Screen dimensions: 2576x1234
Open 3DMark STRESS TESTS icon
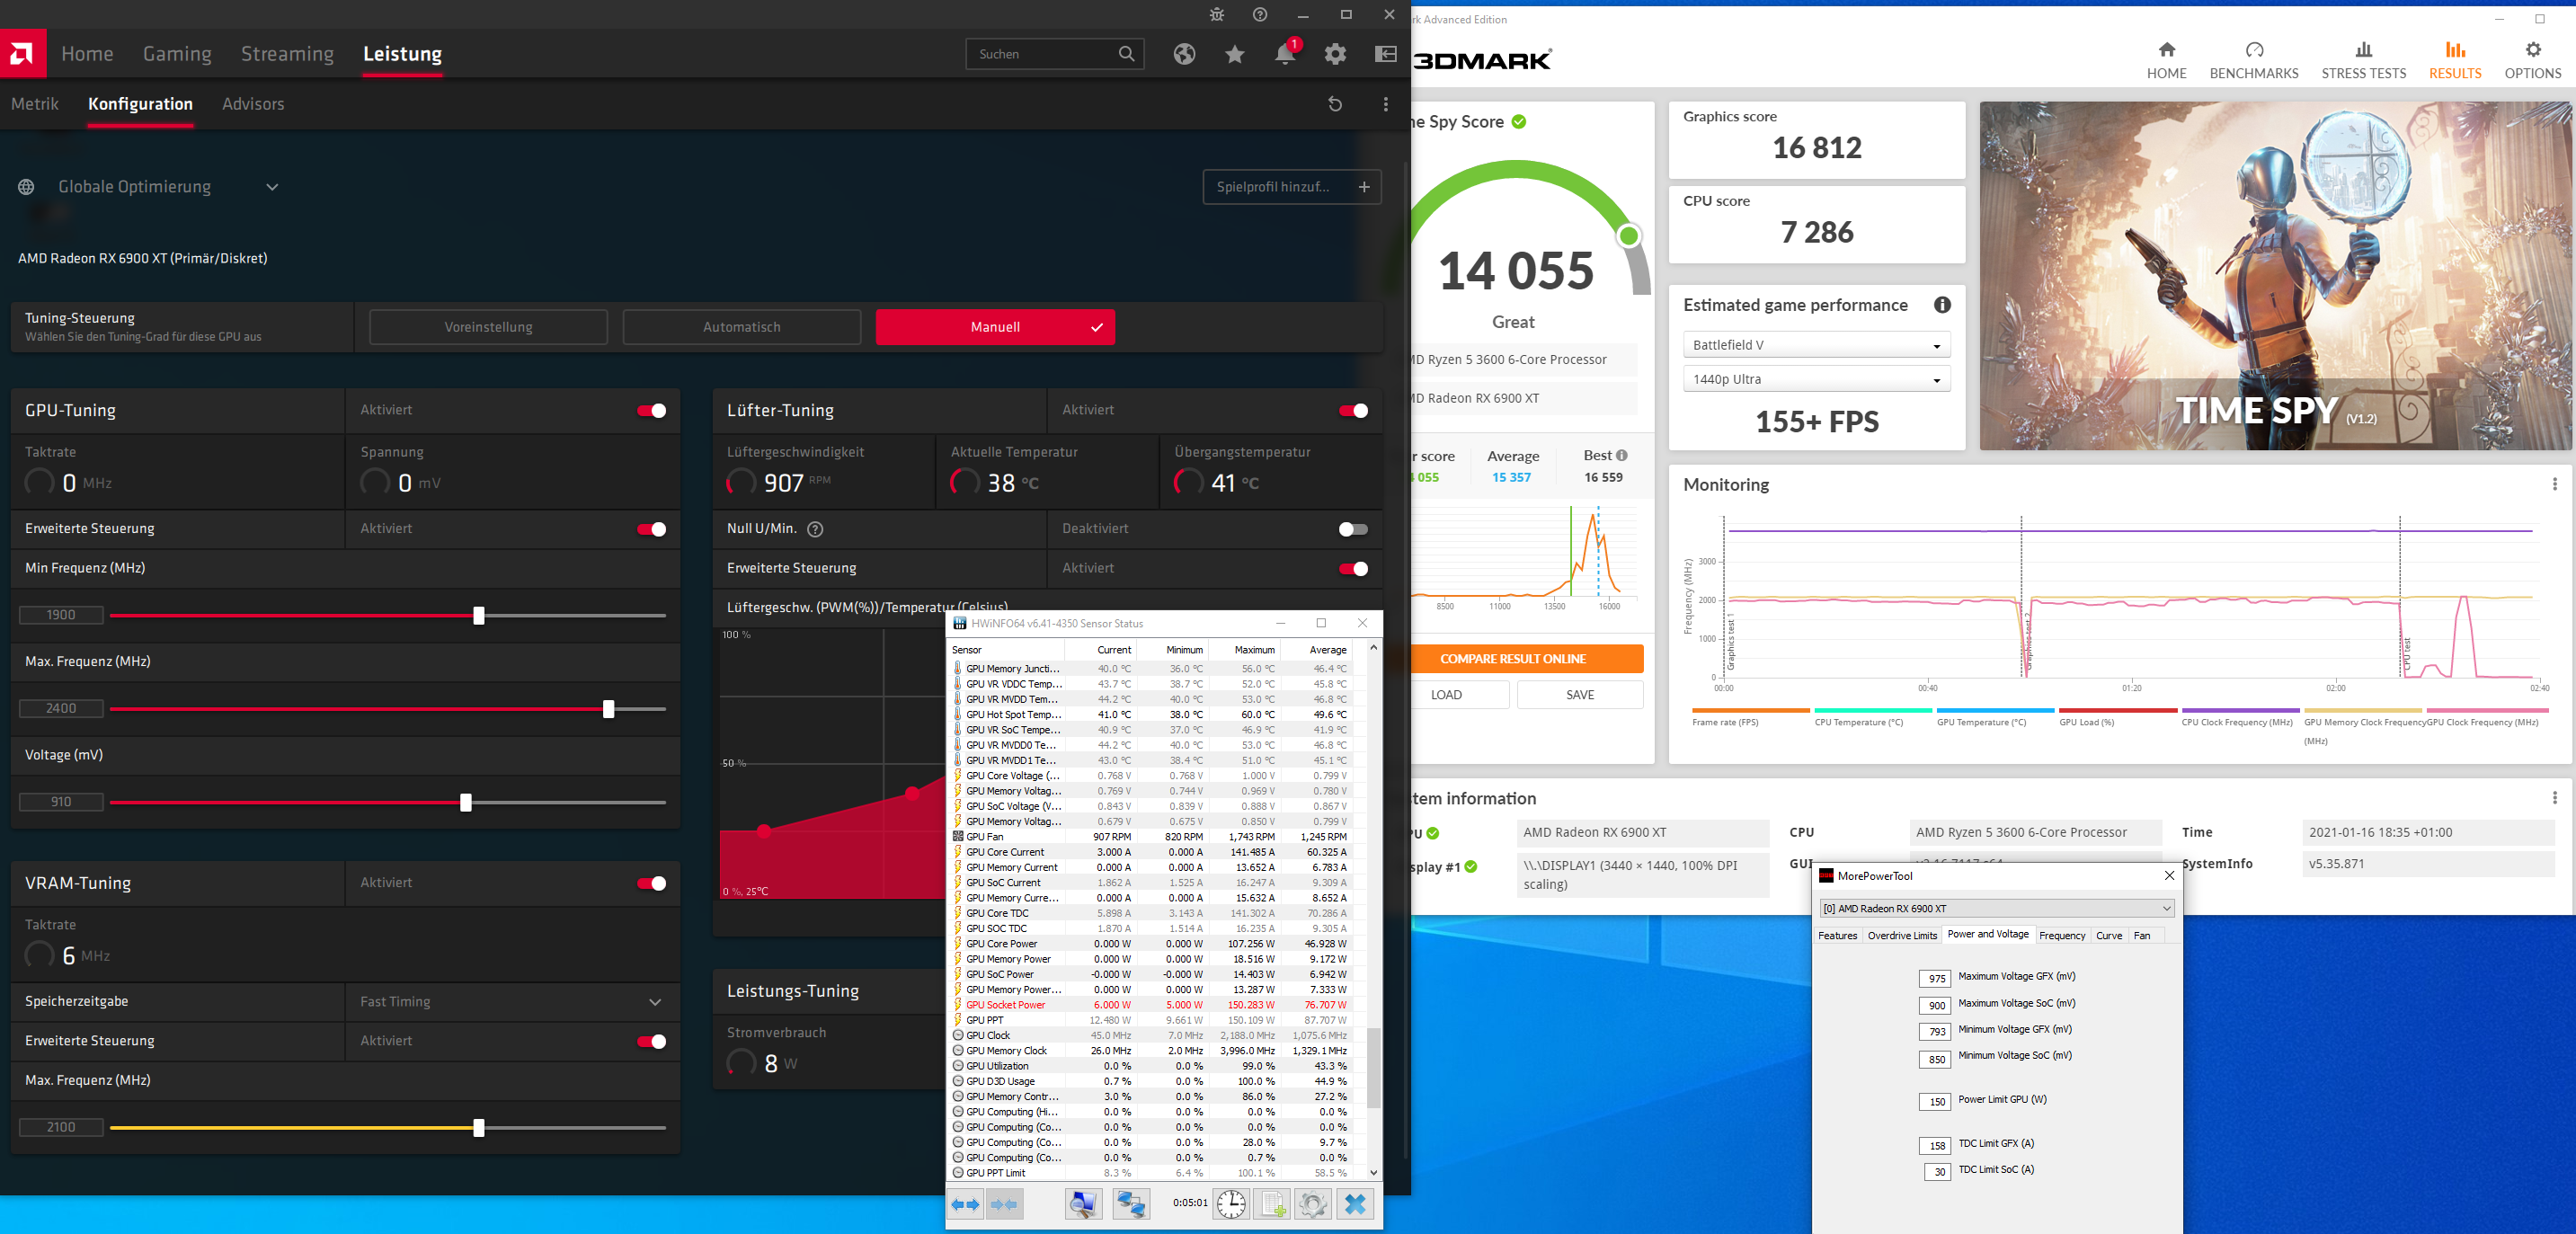(x=2364, y=60)
